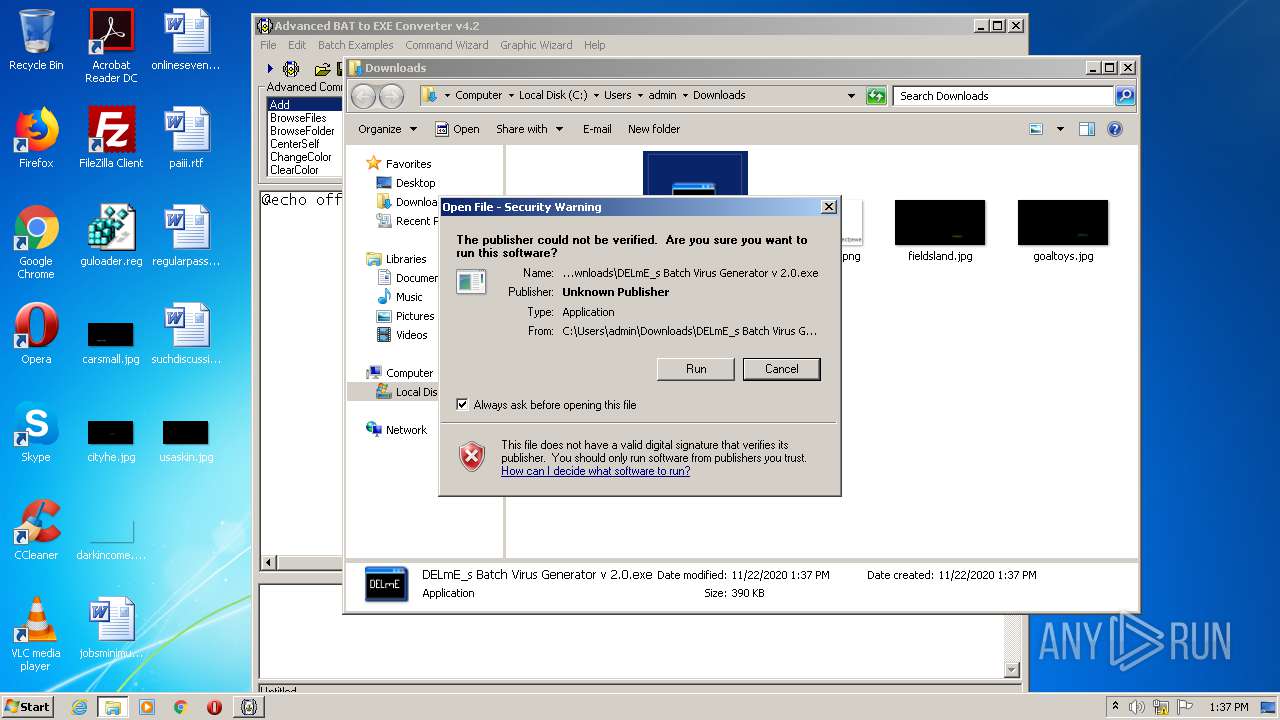The height and width of the screenshot is (720, 1280).
Task: Select Videos library in navigation pane
Action: tap(401, 335)
